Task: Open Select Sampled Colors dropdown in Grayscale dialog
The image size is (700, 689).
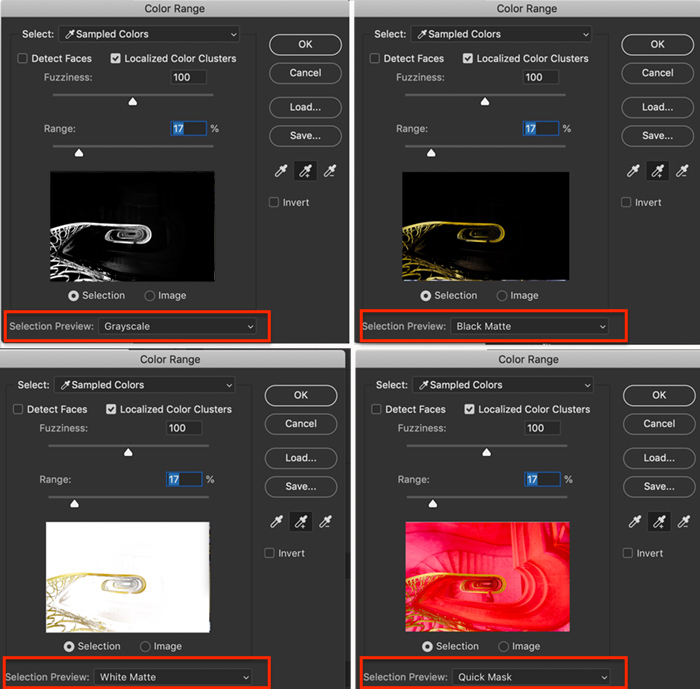Action: click(x=149, y=34)
